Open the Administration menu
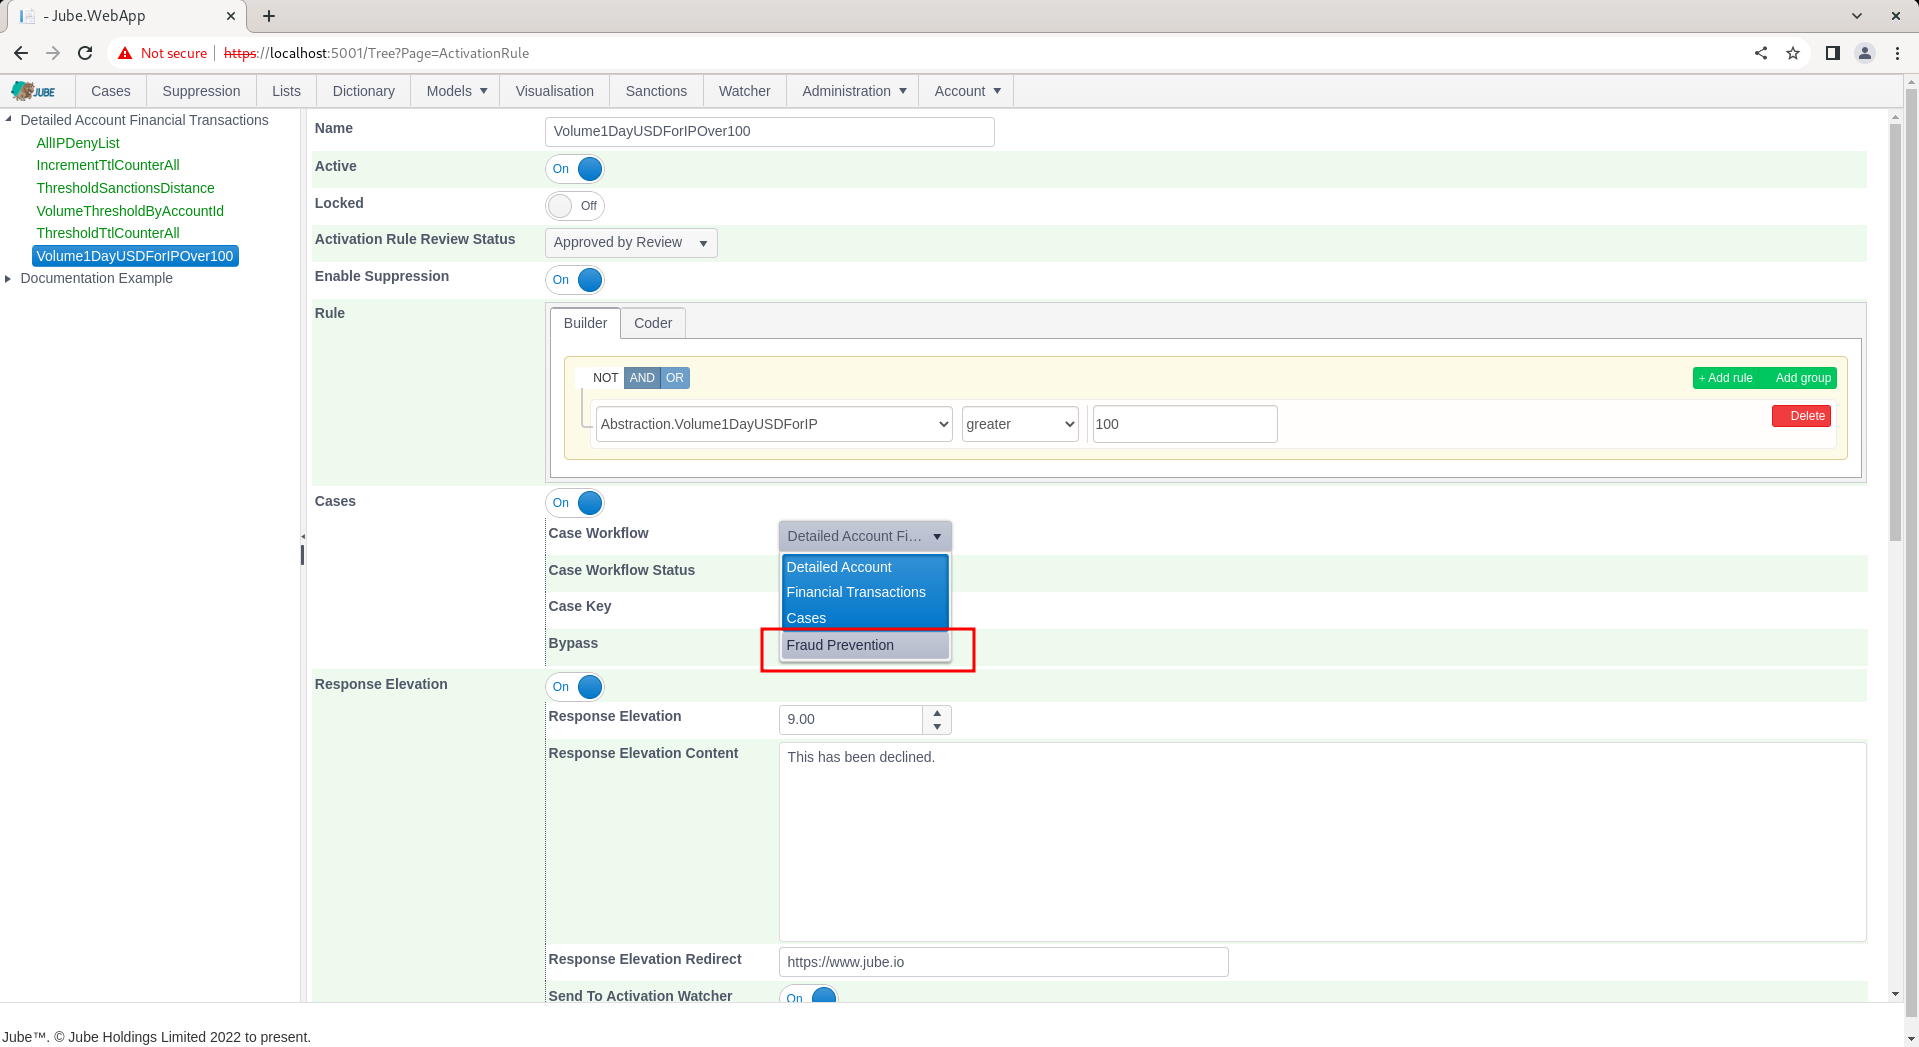This screenshot has height=1047, width=1919. 854,91
